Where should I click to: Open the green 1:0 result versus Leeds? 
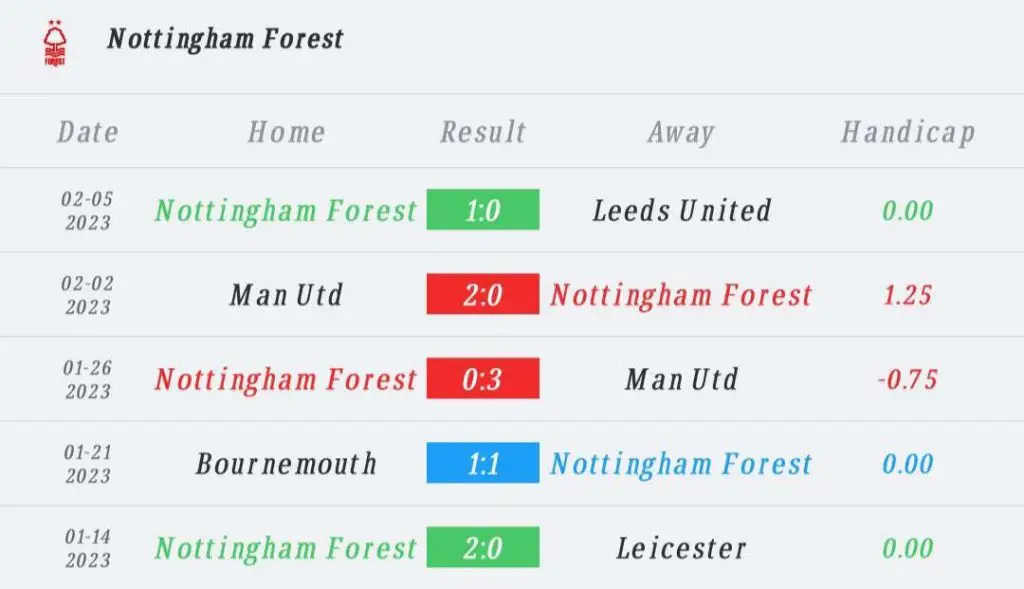pos(483,210)
